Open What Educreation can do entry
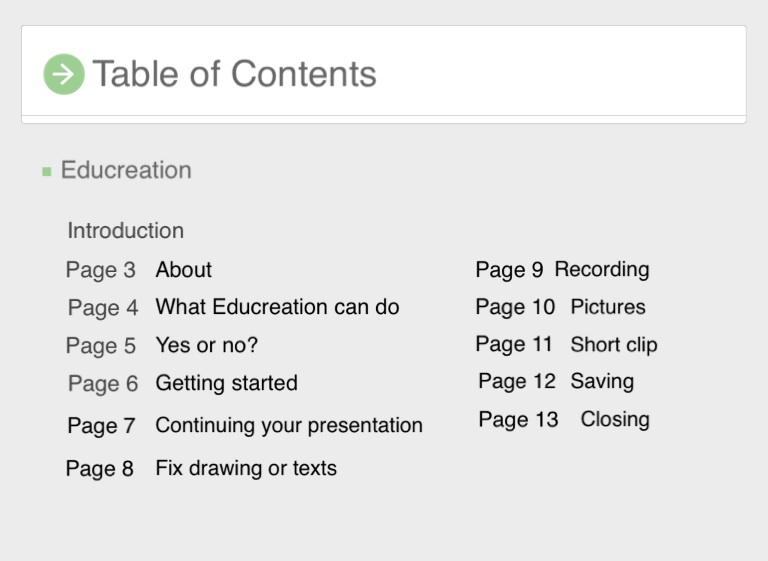This screenshot has height=561, width=768. [x=277, y=307]
